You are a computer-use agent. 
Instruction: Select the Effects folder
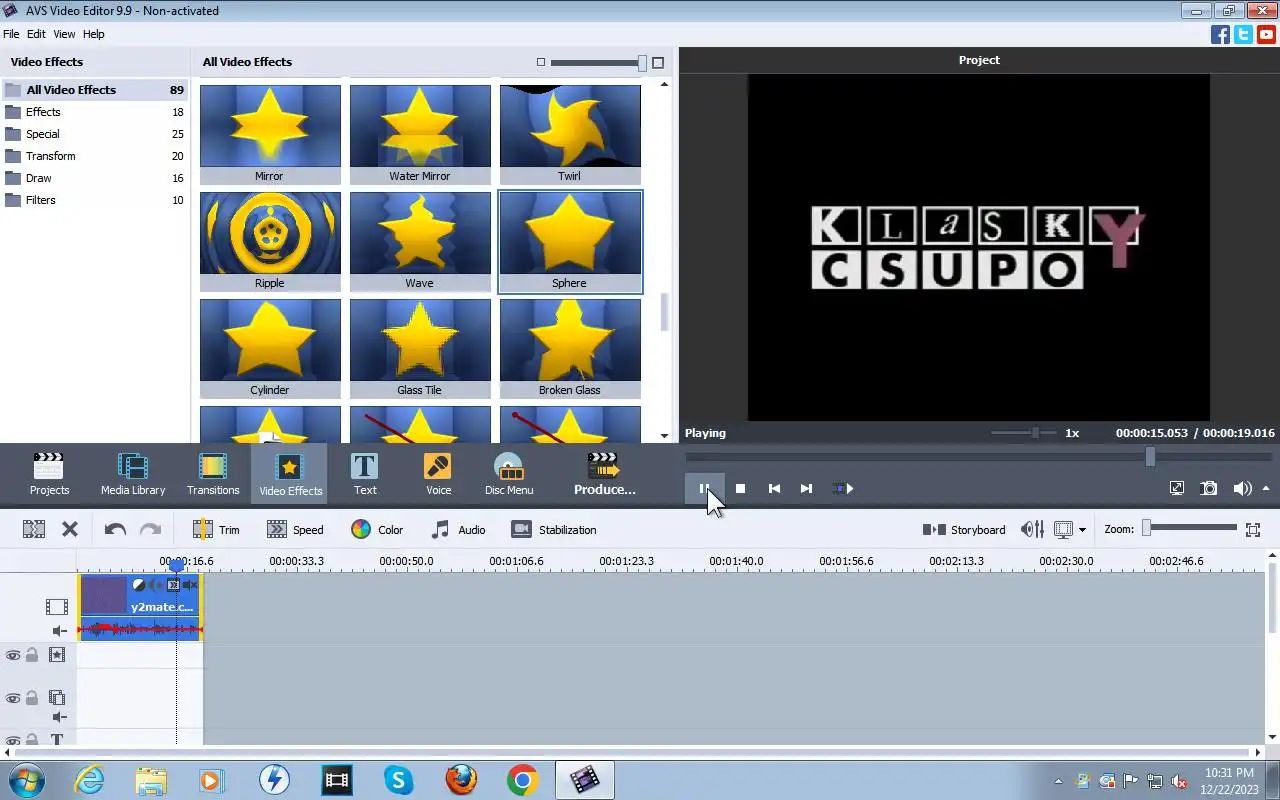94,112
